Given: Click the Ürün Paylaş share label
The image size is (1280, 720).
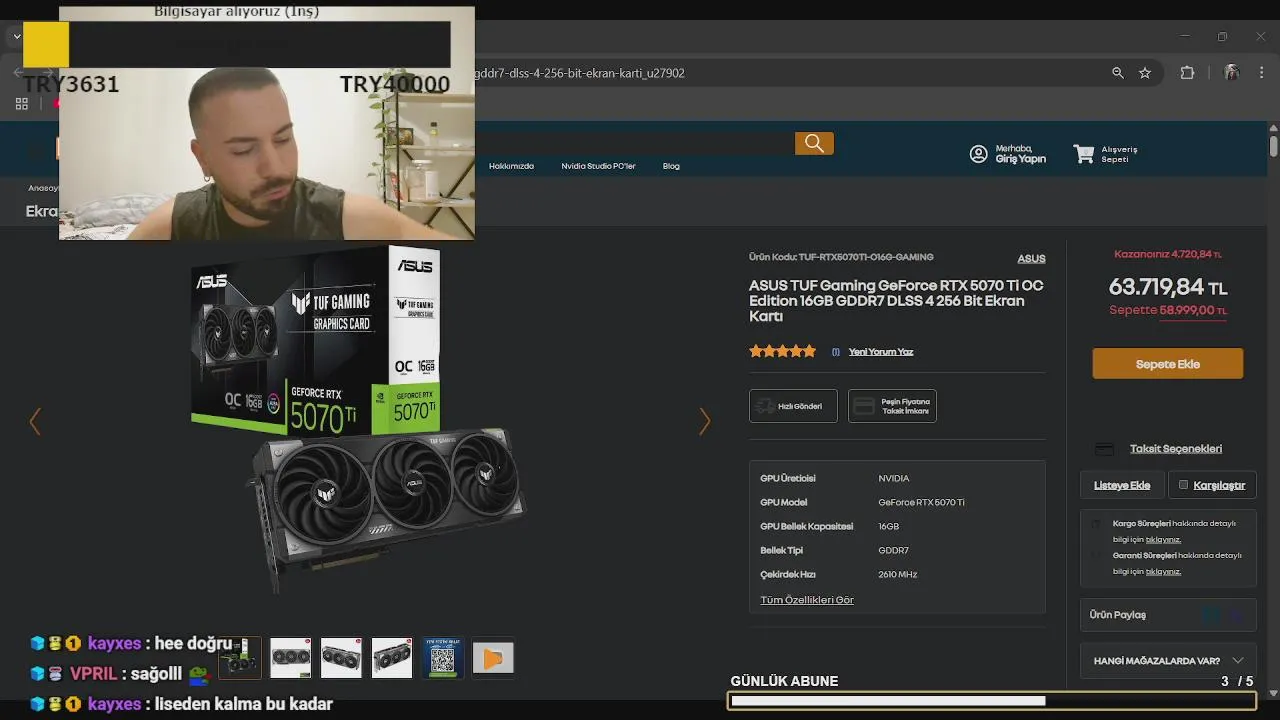Looking at the screenshot, I should 1118,615.
